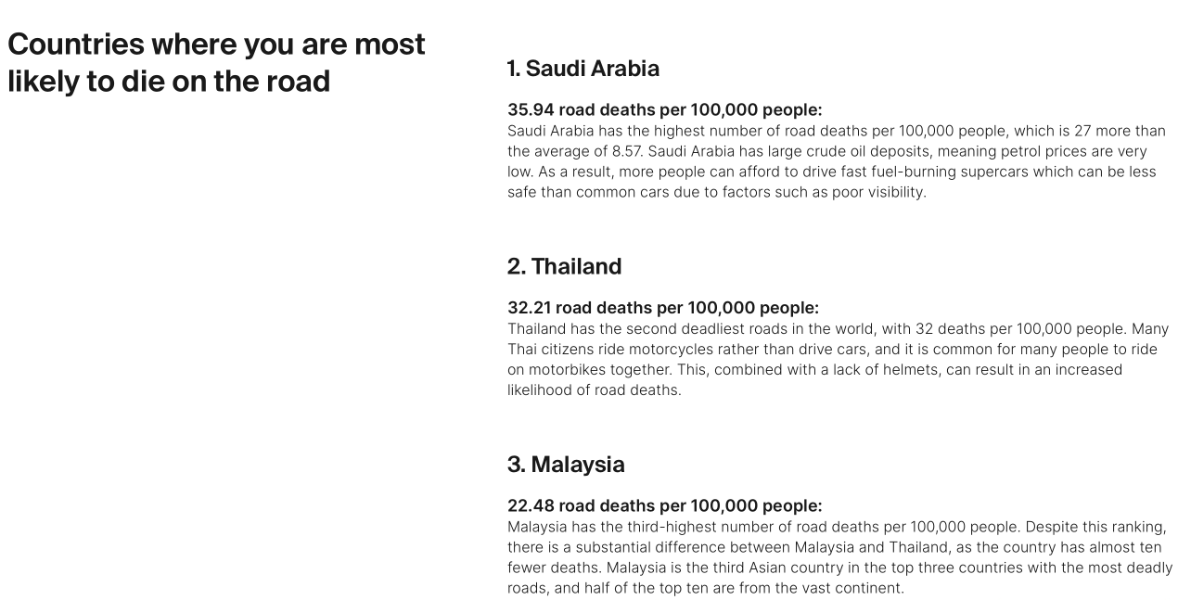Image resolution: width=1178 pixels, height=600 pixels.
Task: Click the page title about road deaths
Action: 216,62
